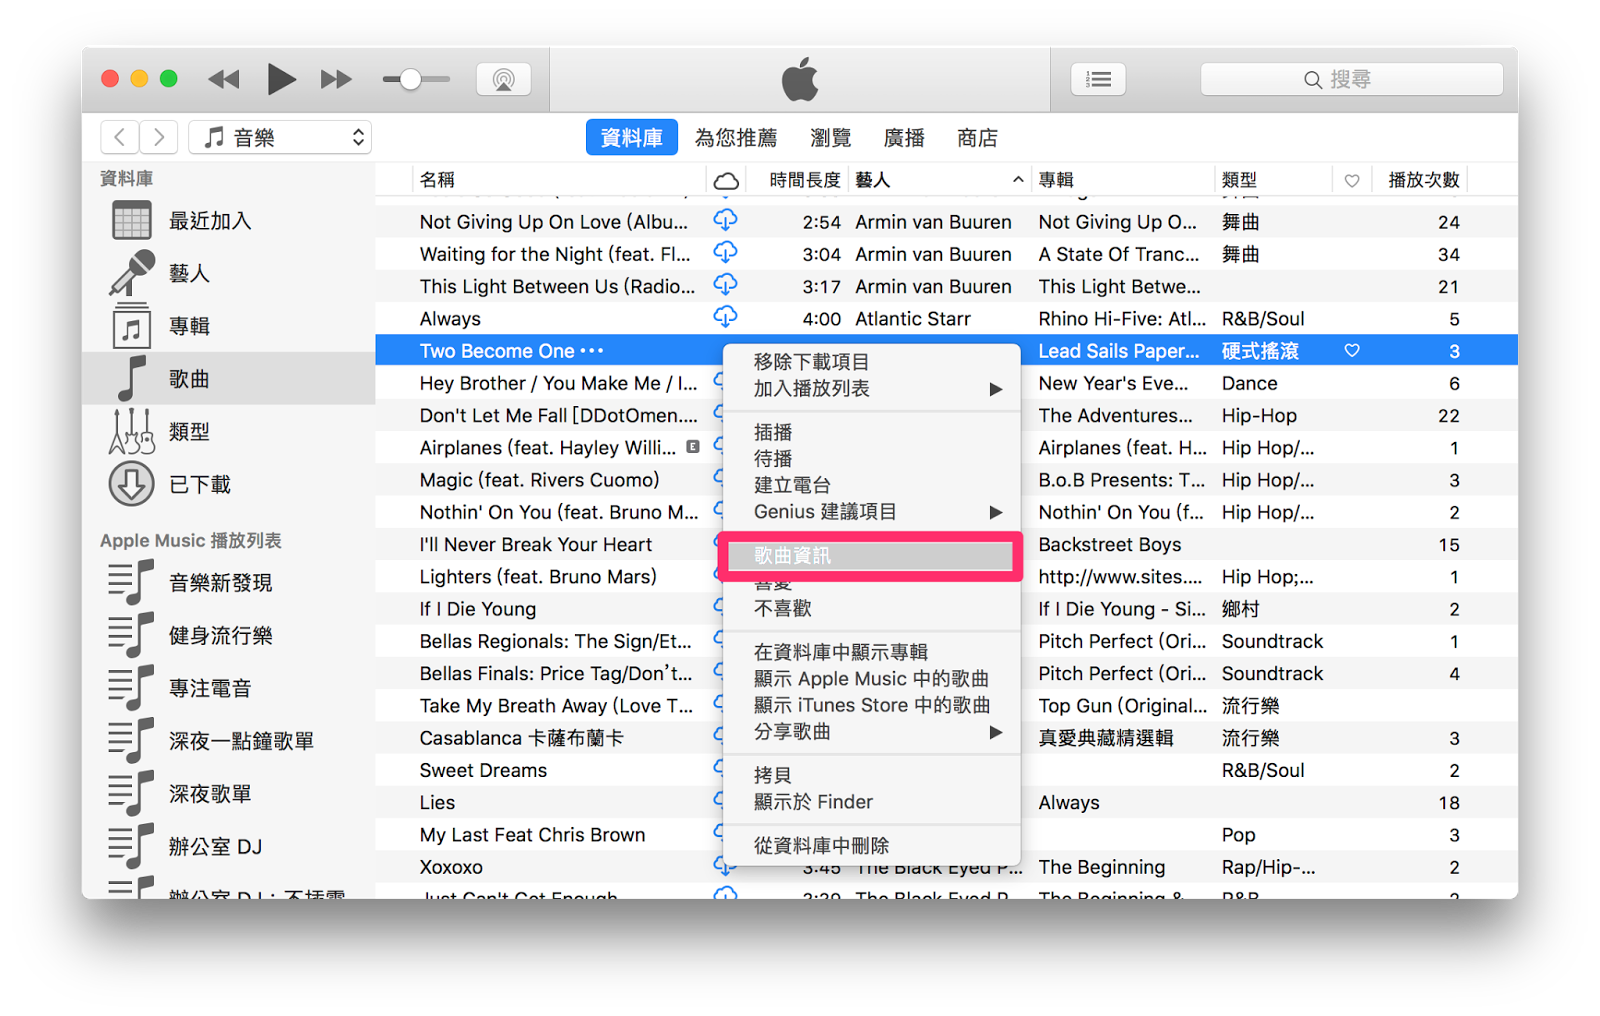Expand 分享歌曲 submenu
1600x1016 pixels.
click(871, 732)
